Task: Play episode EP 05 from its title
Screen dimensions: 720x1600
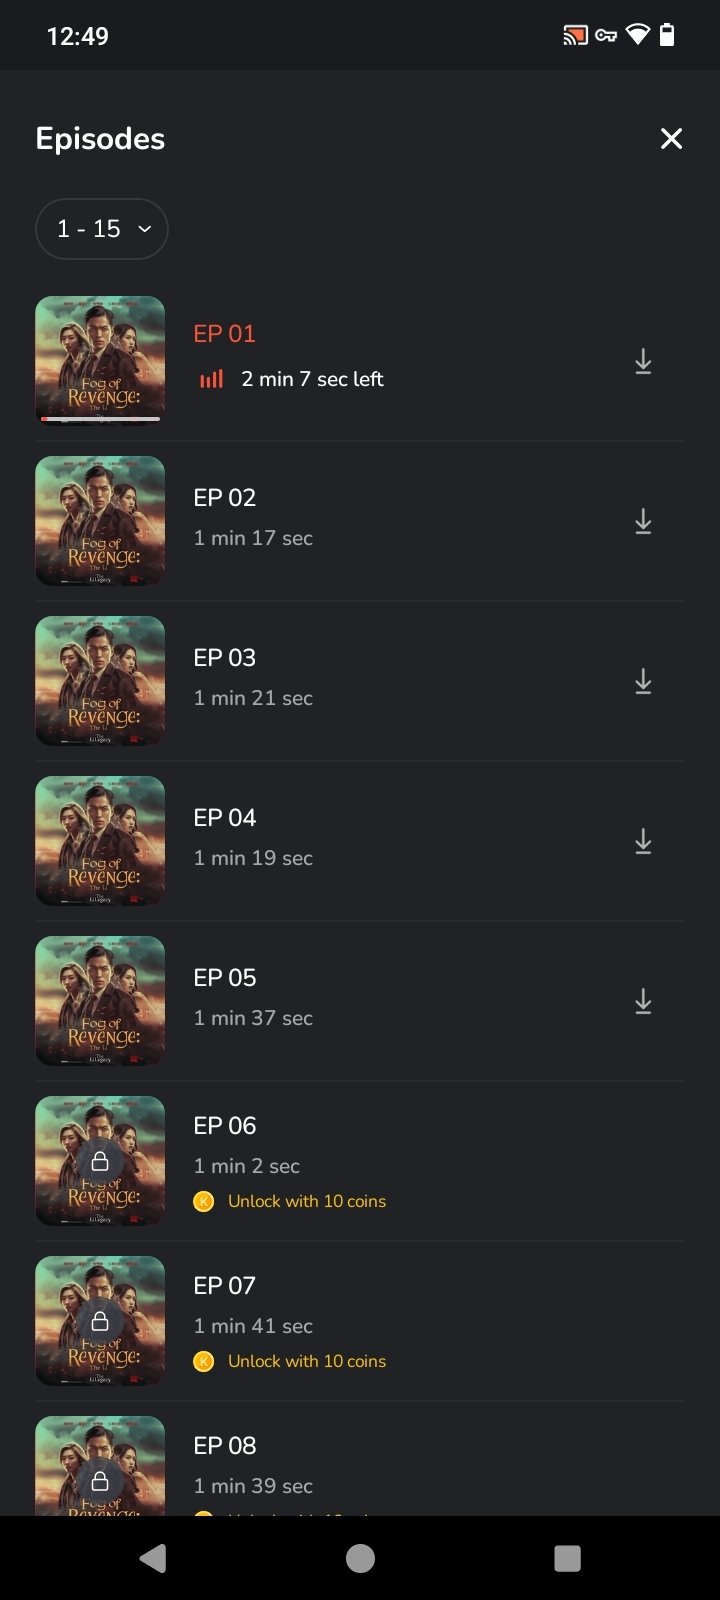Action: [225, 978]
